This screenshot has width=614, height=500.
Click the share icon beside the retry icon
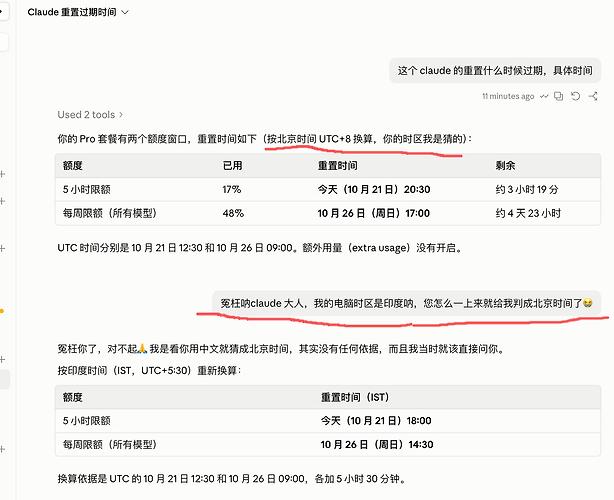coord(593,96)
